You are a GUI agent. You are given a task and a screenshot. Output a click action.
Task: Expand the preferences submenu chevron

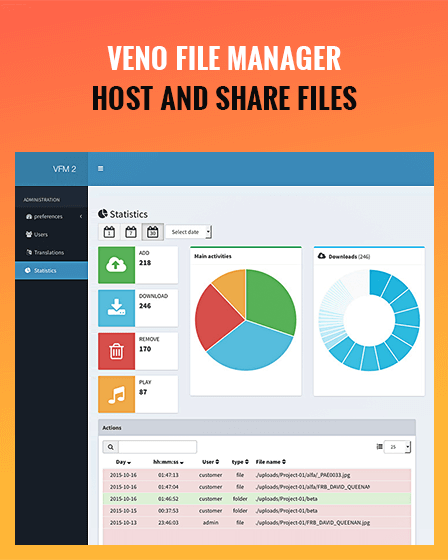click(81, 216)
